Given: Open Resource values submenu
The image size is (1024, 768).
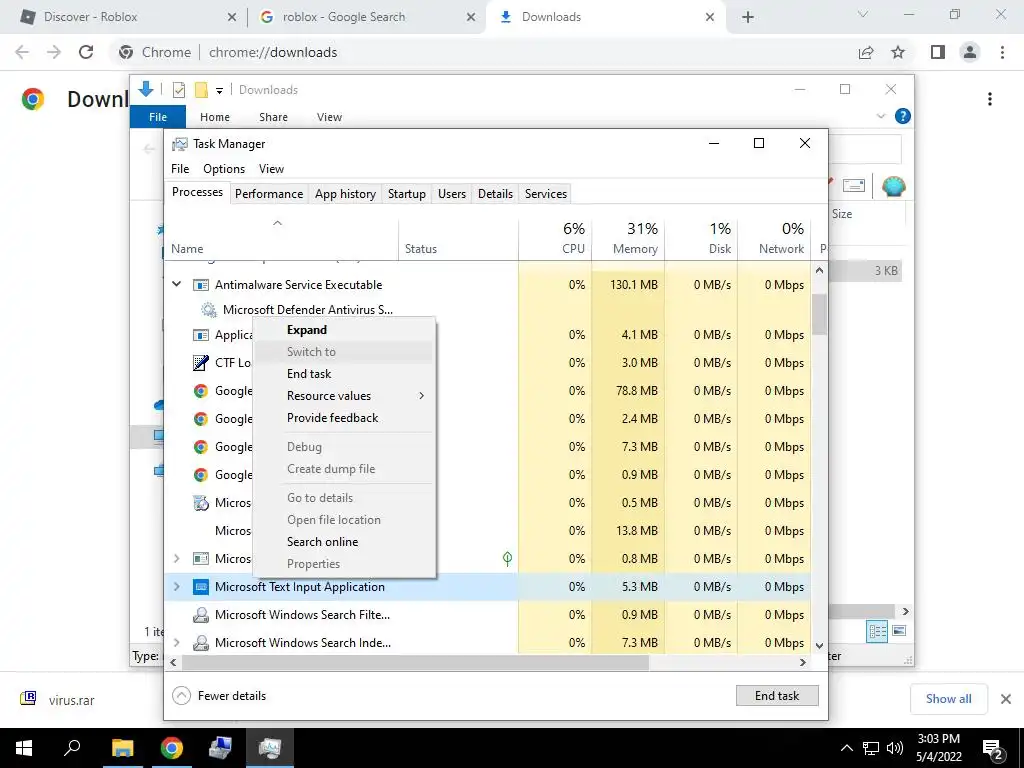Looking at the screenshot, I should tap(344, 396).
